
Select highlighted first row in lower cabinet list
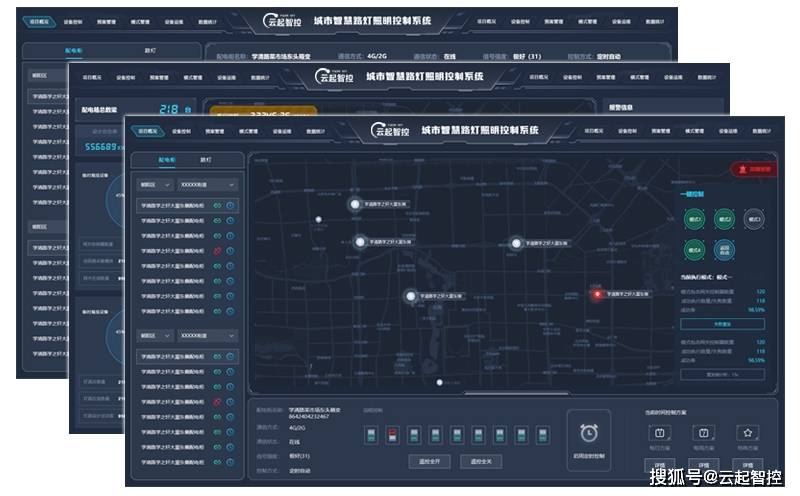coord(187,357)
